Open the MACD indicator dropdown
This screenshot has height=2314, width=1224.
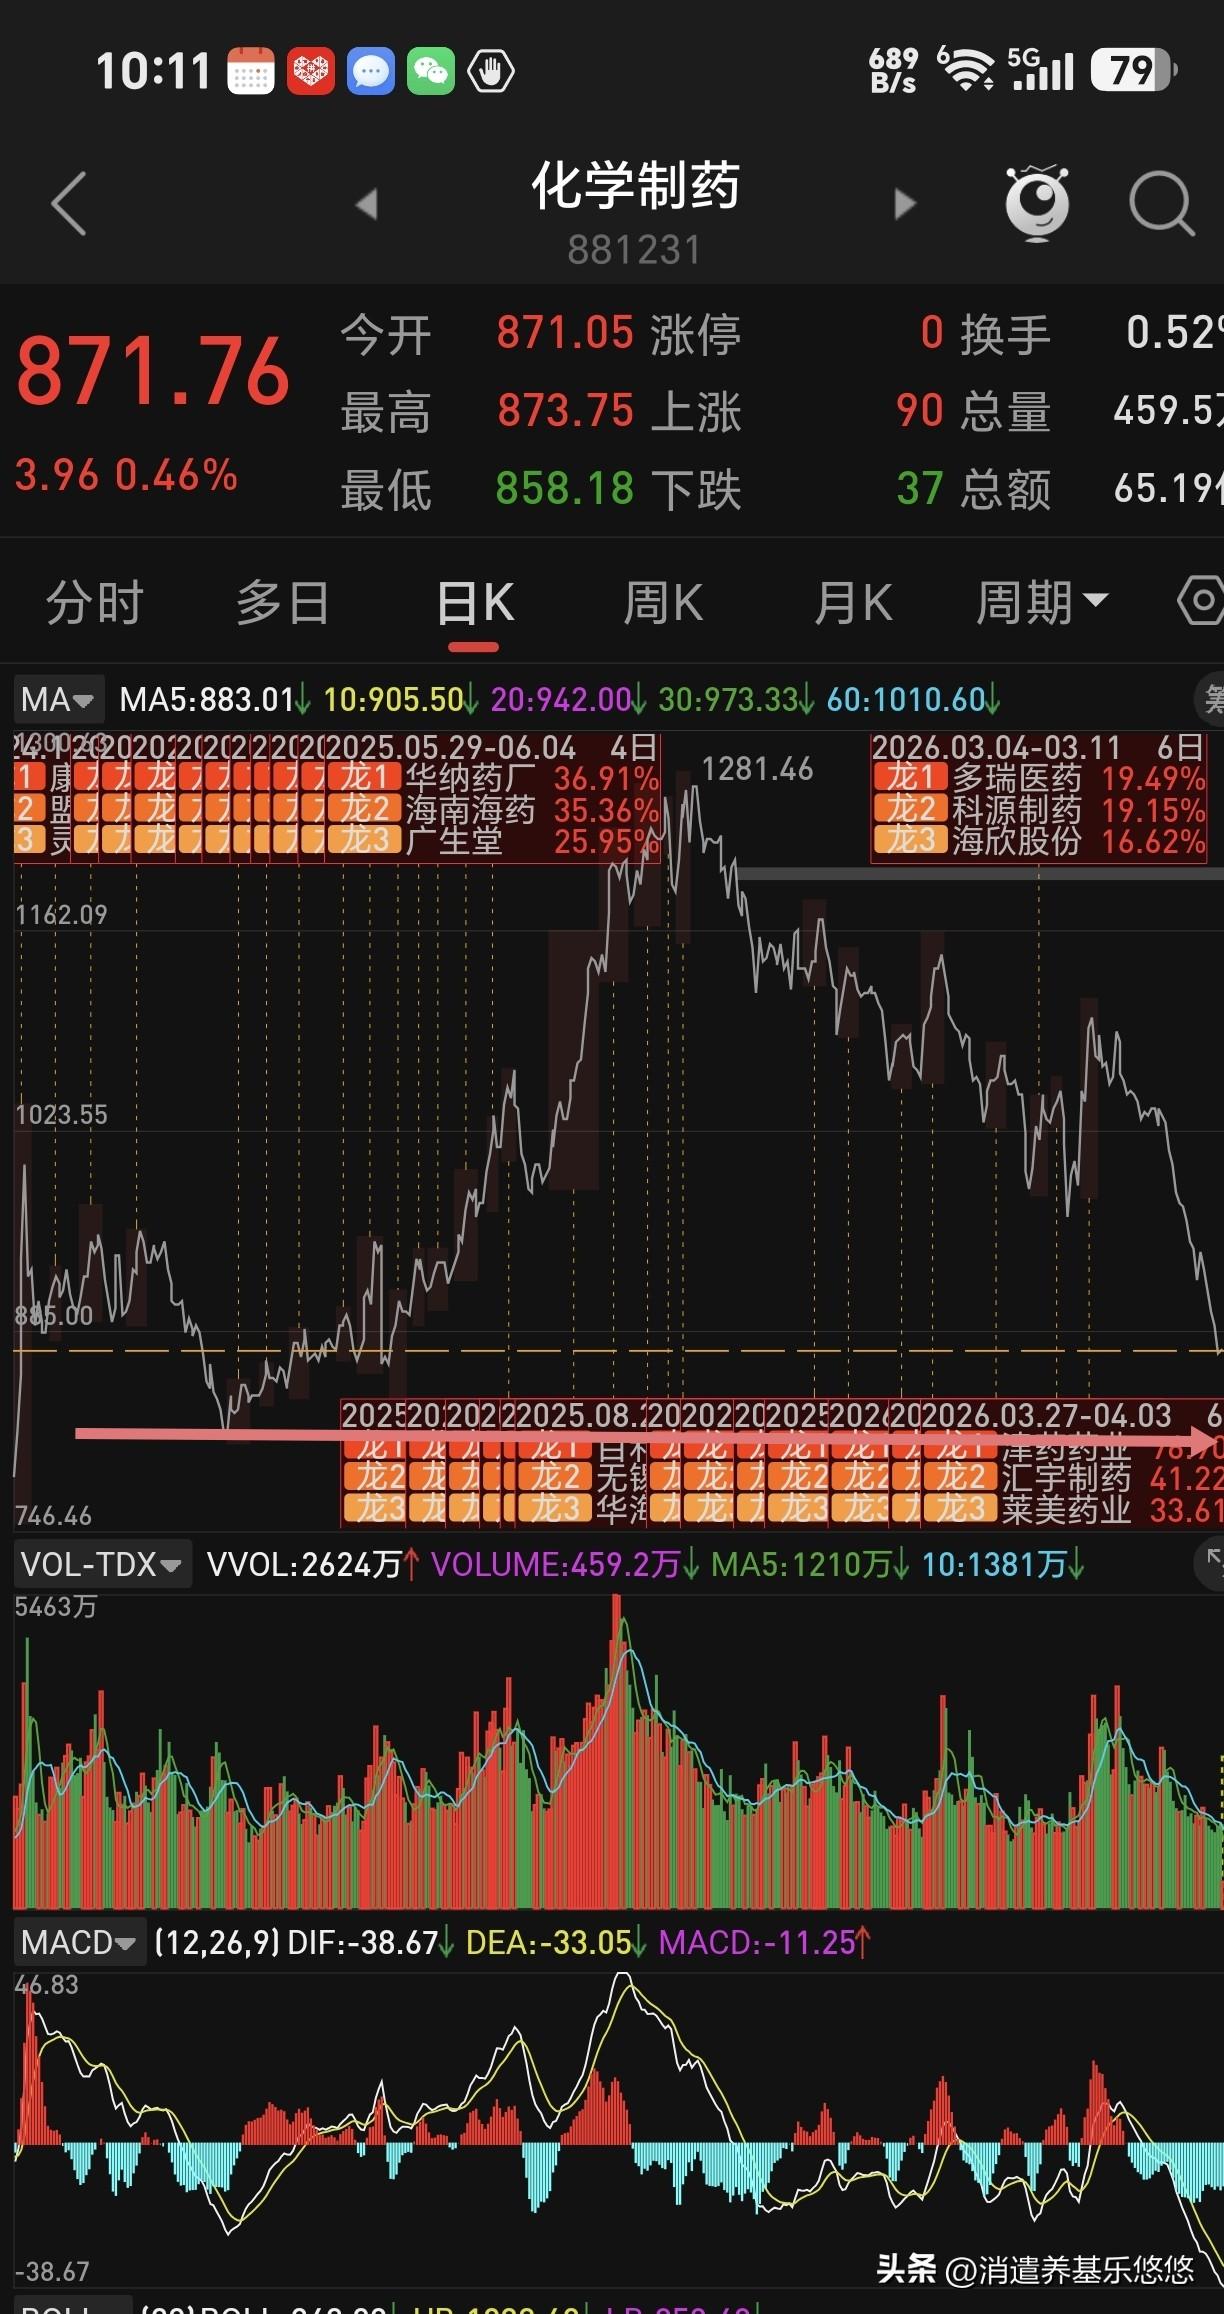pos(78,1942)
